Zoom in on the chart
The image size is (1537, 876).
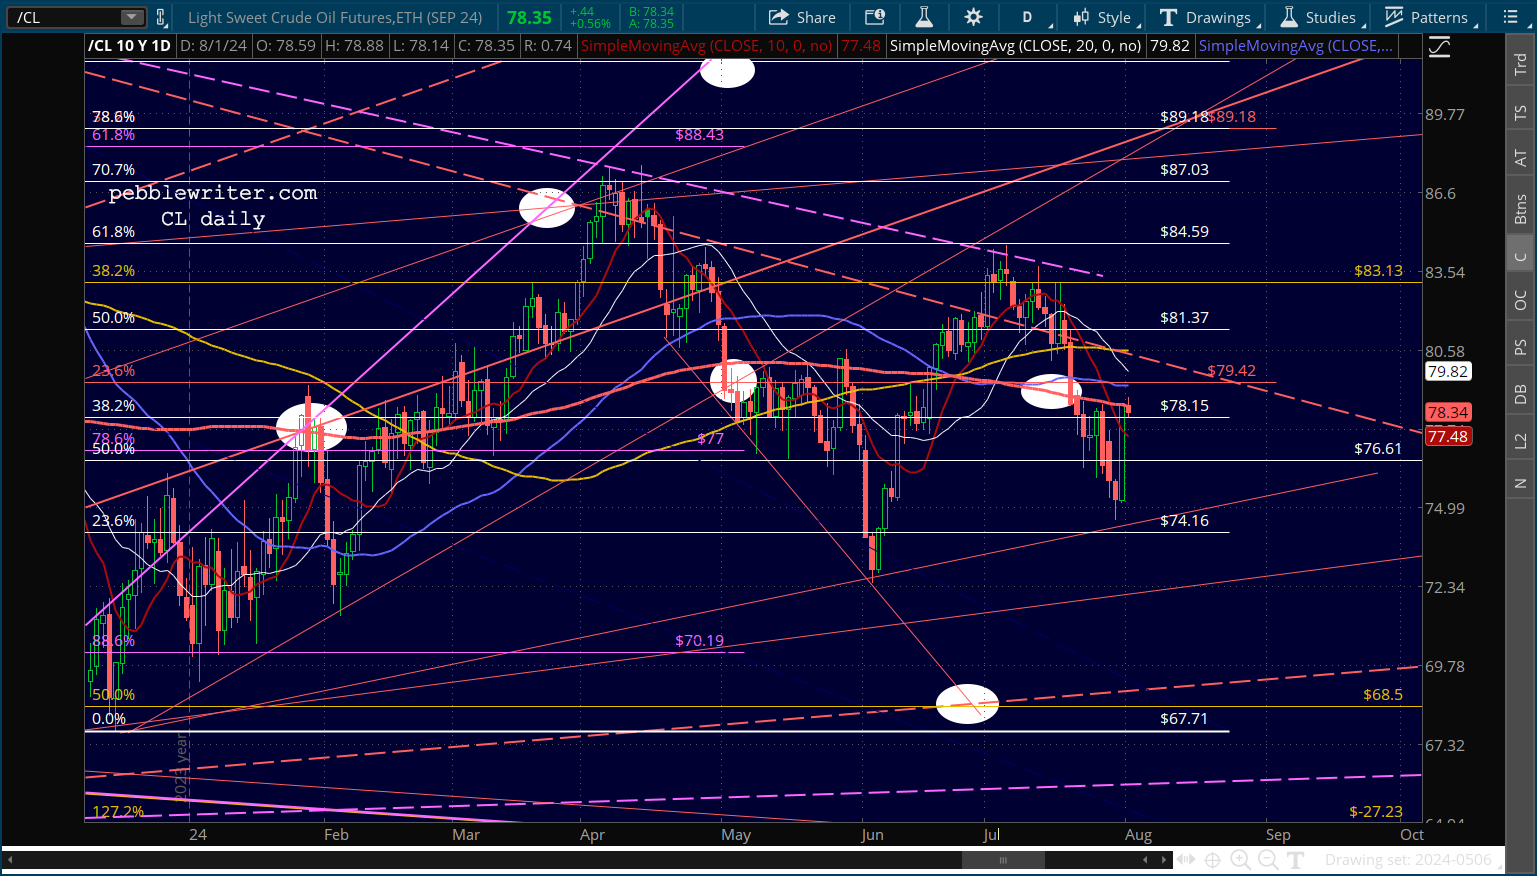(x=1240, y=860)
